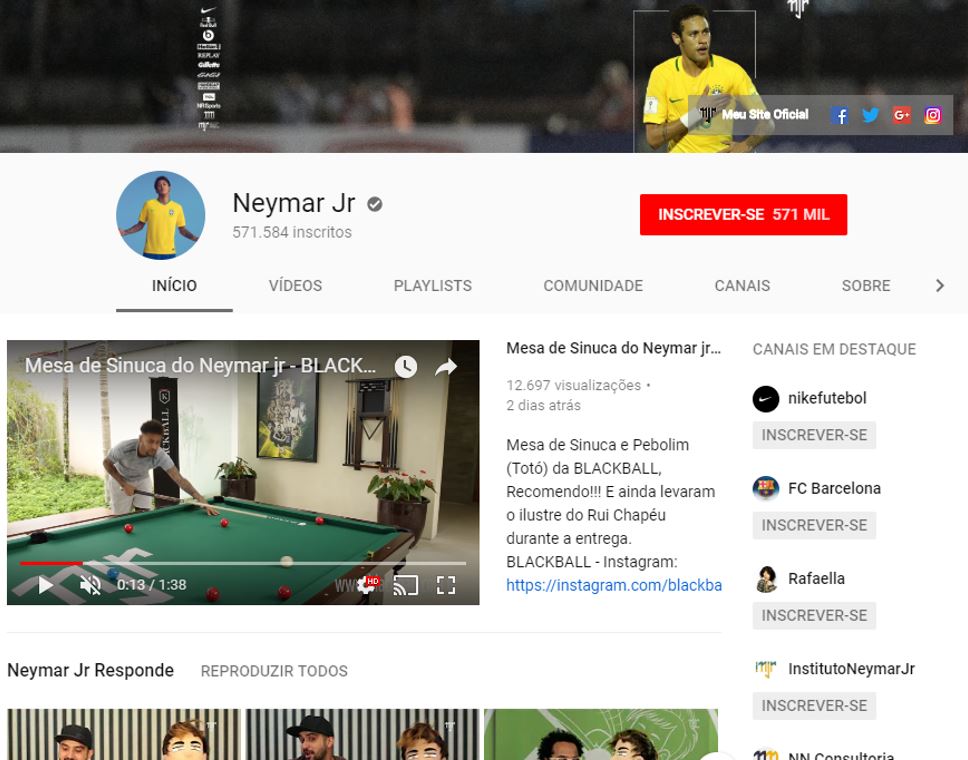This screenshot has height=760, width=968.
Task: Open second Neymar Jr Responde video thumbnail
Action: coord(362,734)
